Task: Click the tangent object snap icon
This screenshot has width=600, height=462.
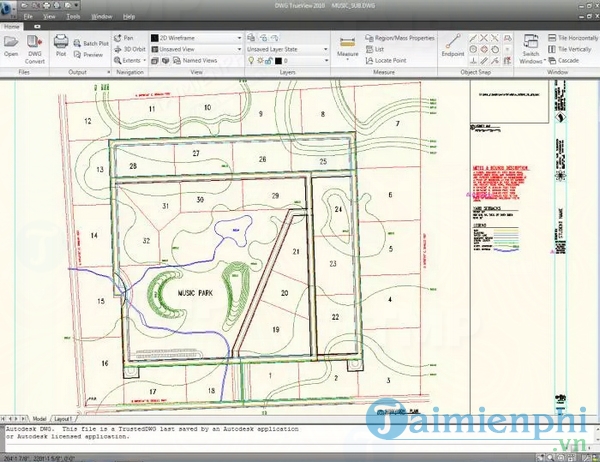Action: tap(495, 49)
